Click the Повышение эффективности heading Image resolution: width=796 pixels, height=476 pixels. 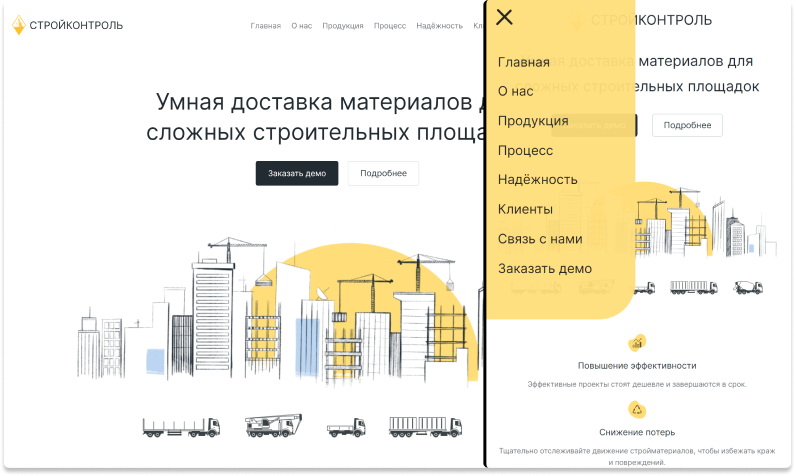(x=637, y=366)
